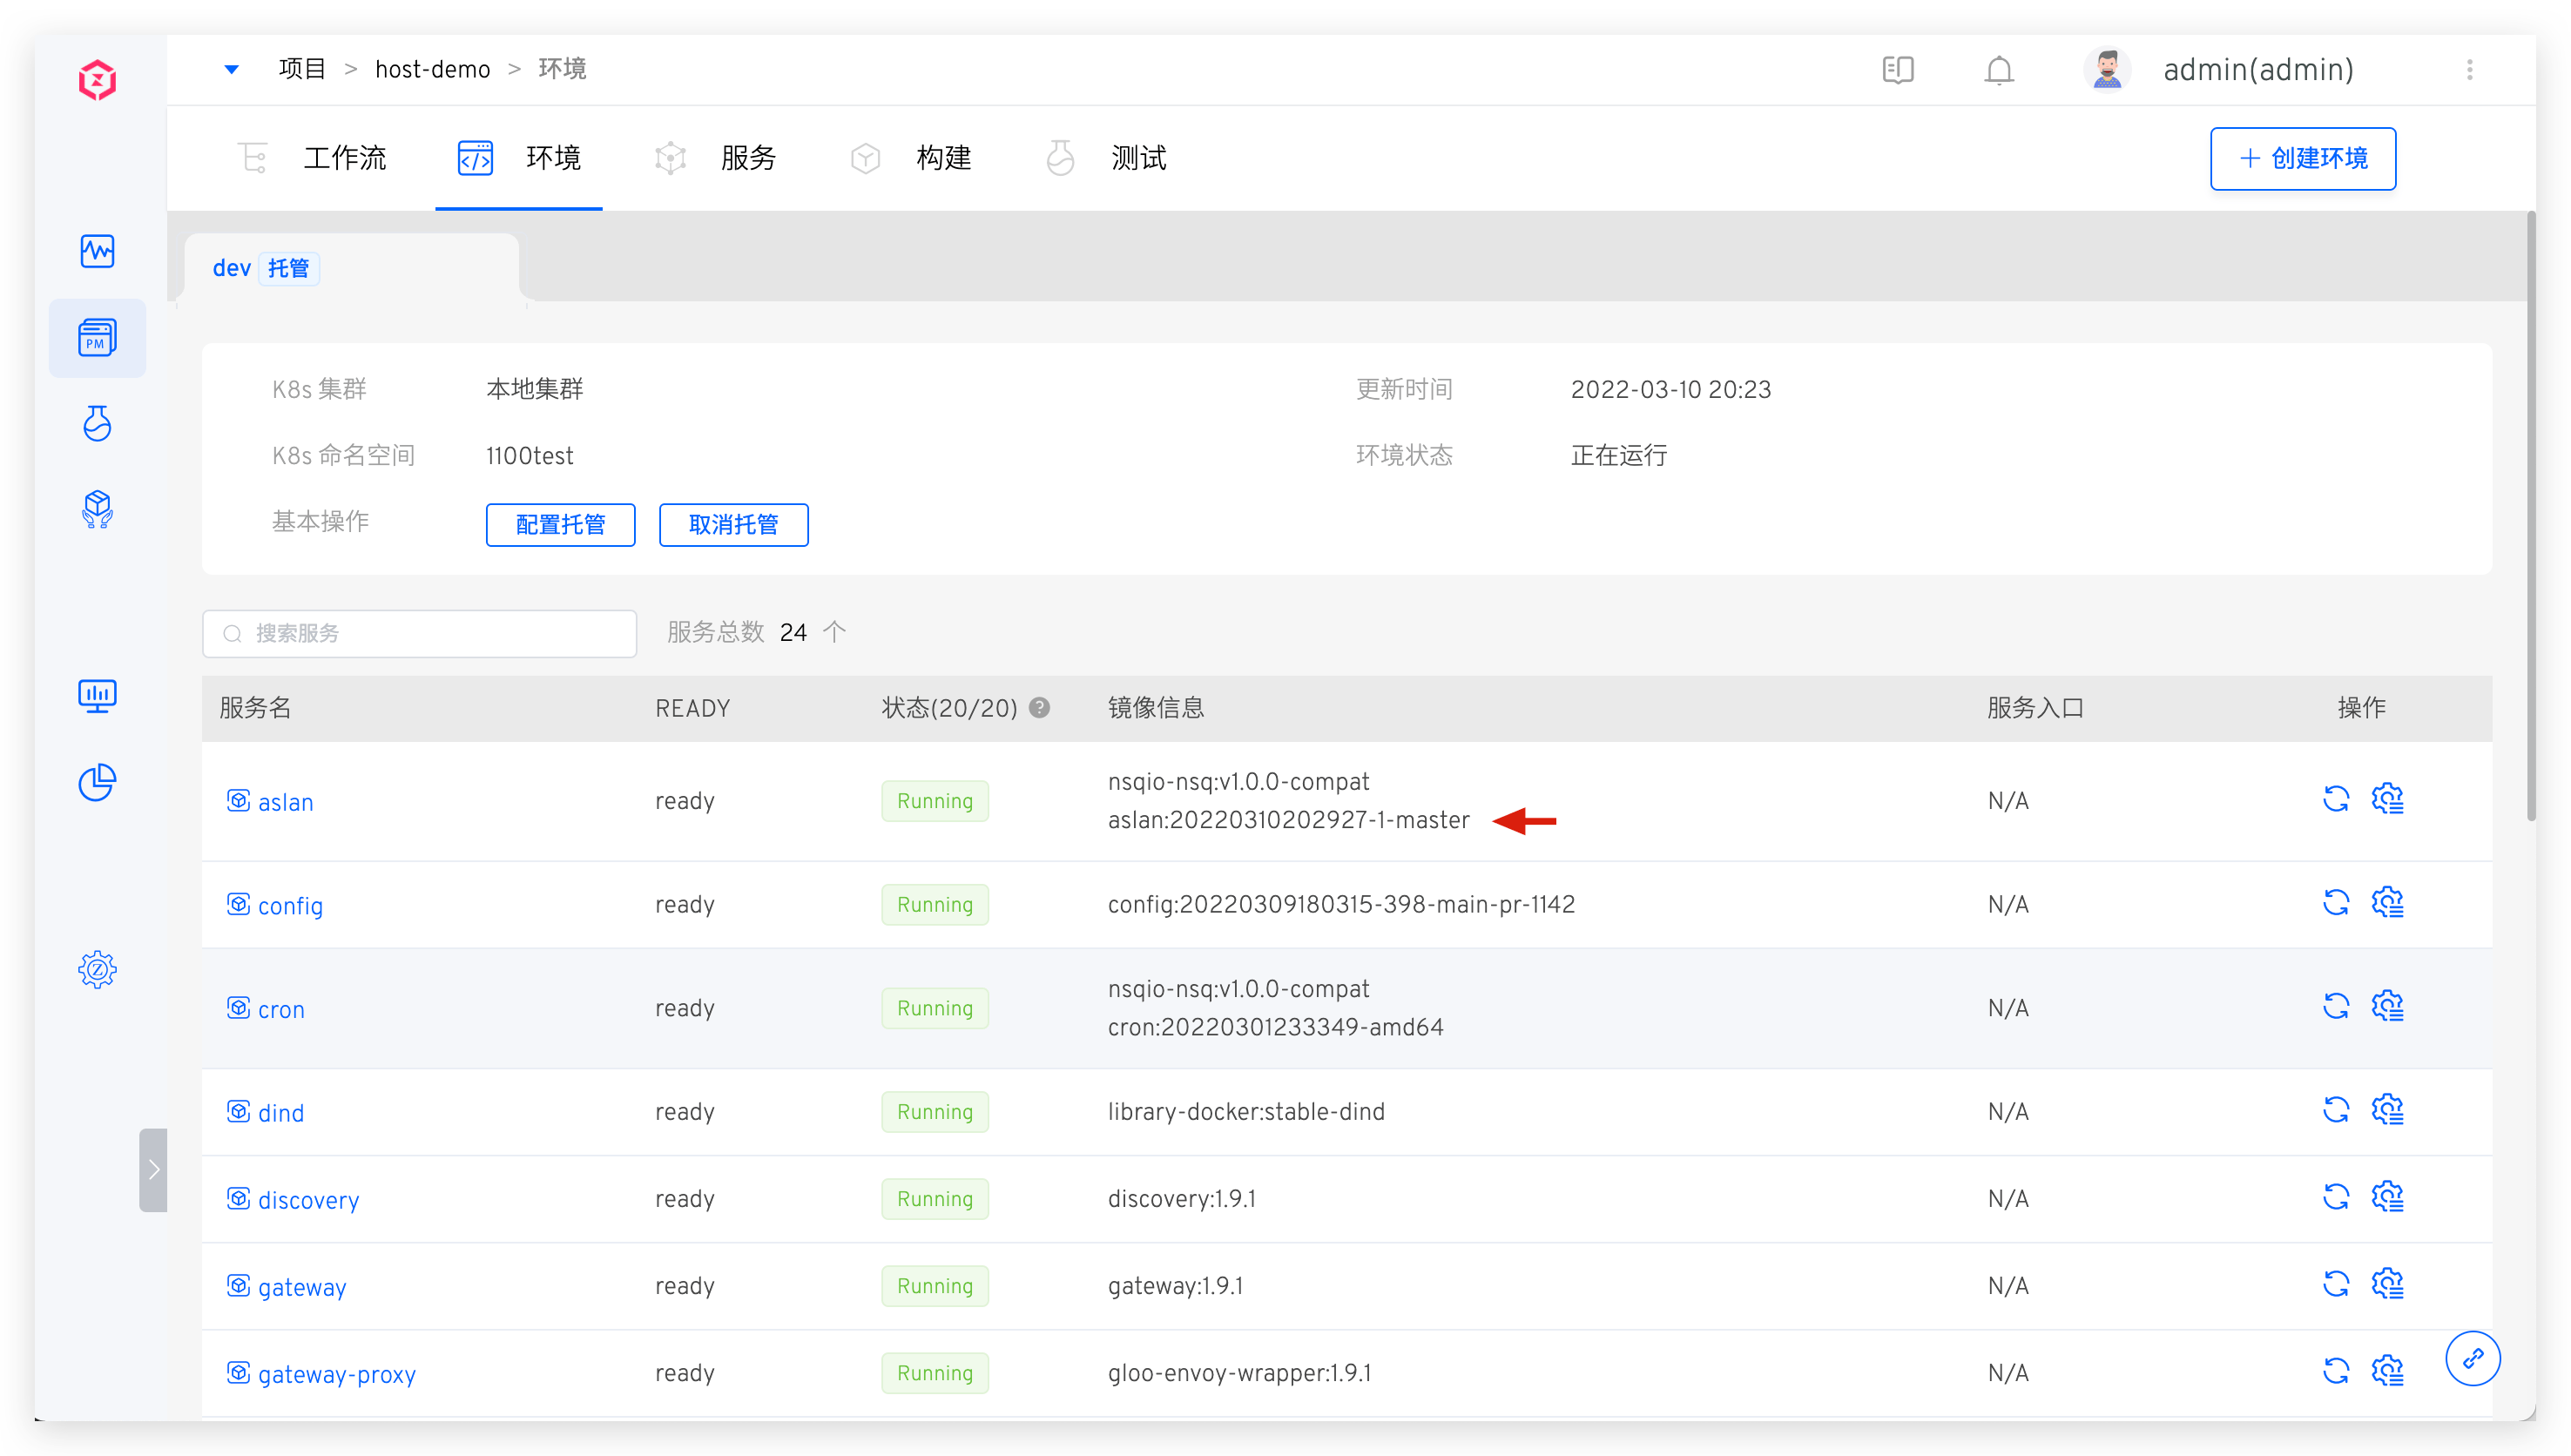Select the PM project management sidebar icon

point(97,338)
